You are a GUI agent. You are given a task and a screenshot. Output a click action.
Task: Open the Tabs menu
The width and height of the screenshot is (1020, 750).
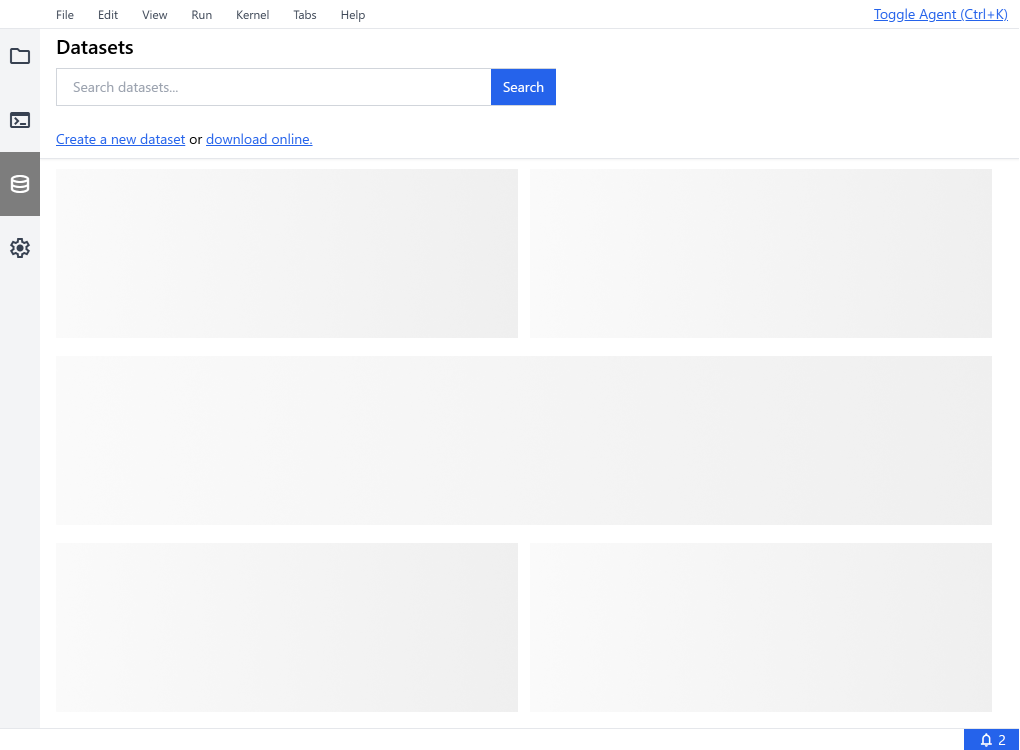pyautogui.click(x=304, y=15)
